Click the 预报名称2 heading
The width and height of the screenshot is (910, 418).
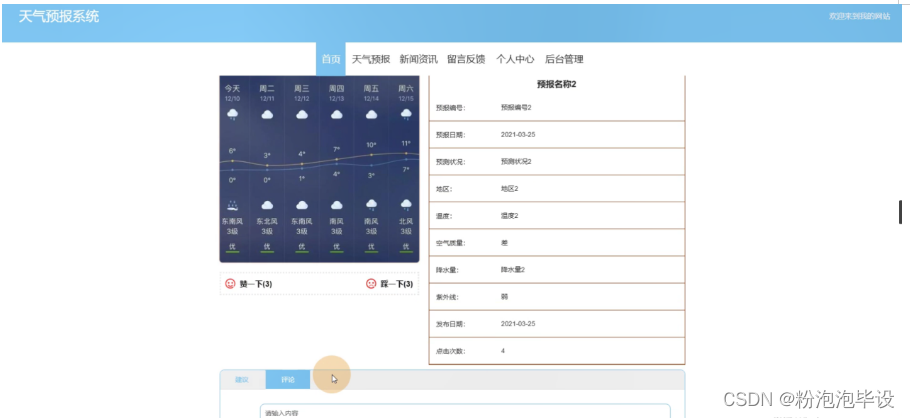[557, 84]
